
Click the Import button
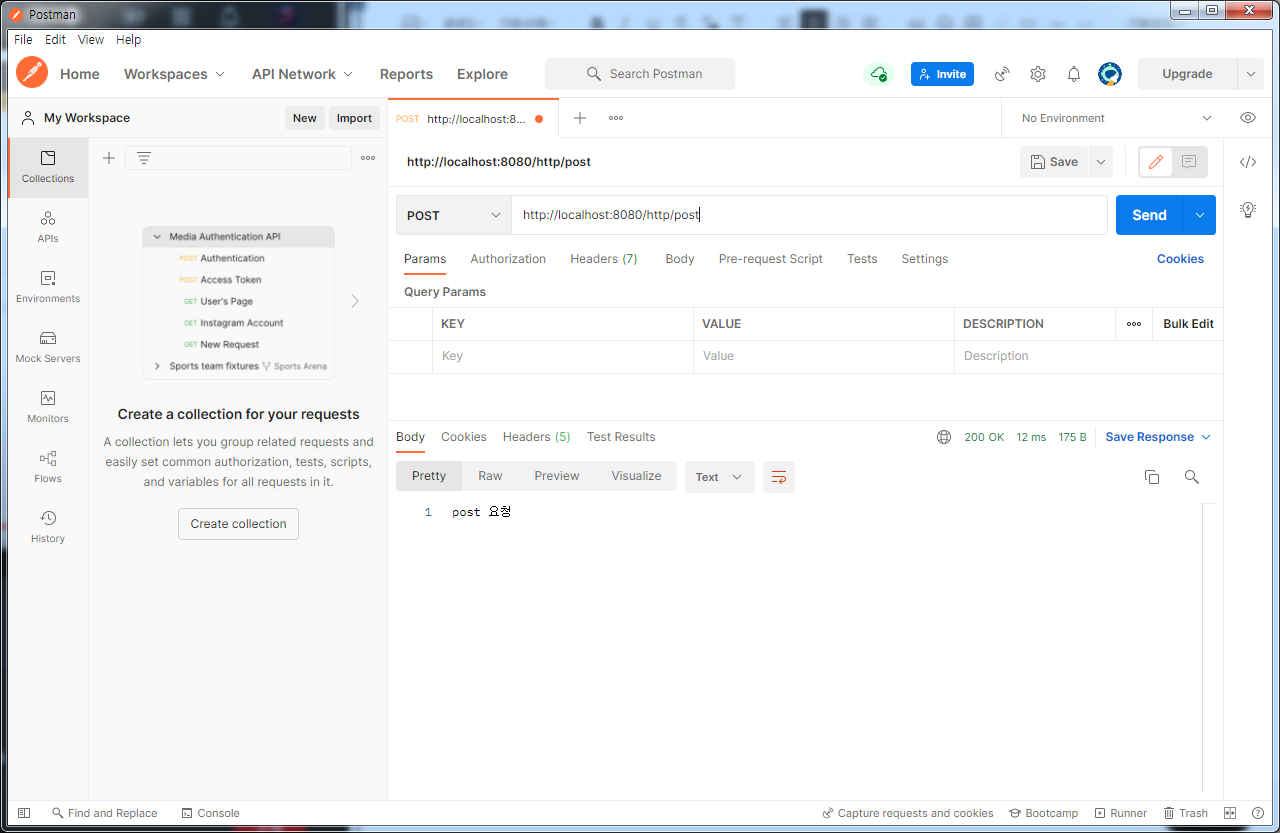coord(354,118)
